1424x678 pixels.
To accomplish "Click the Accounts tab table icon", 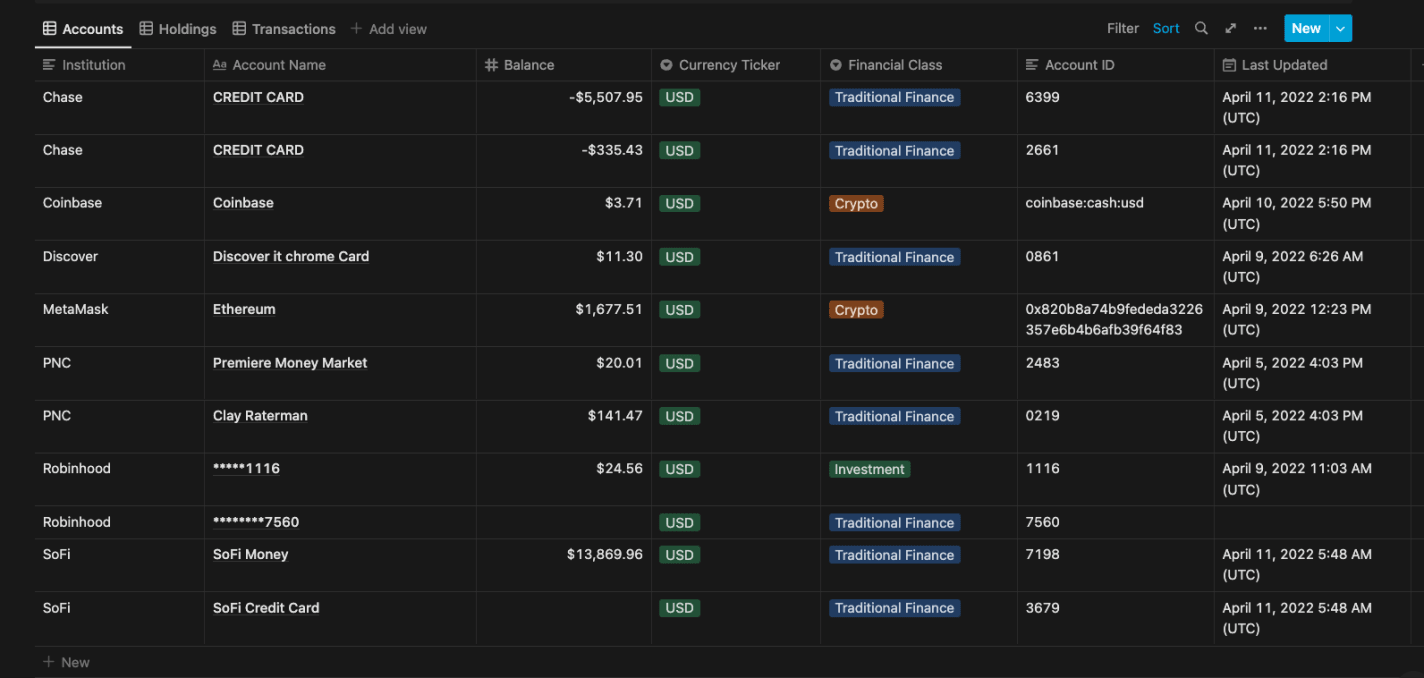I will pyautogui.click(x=49, y=29).
